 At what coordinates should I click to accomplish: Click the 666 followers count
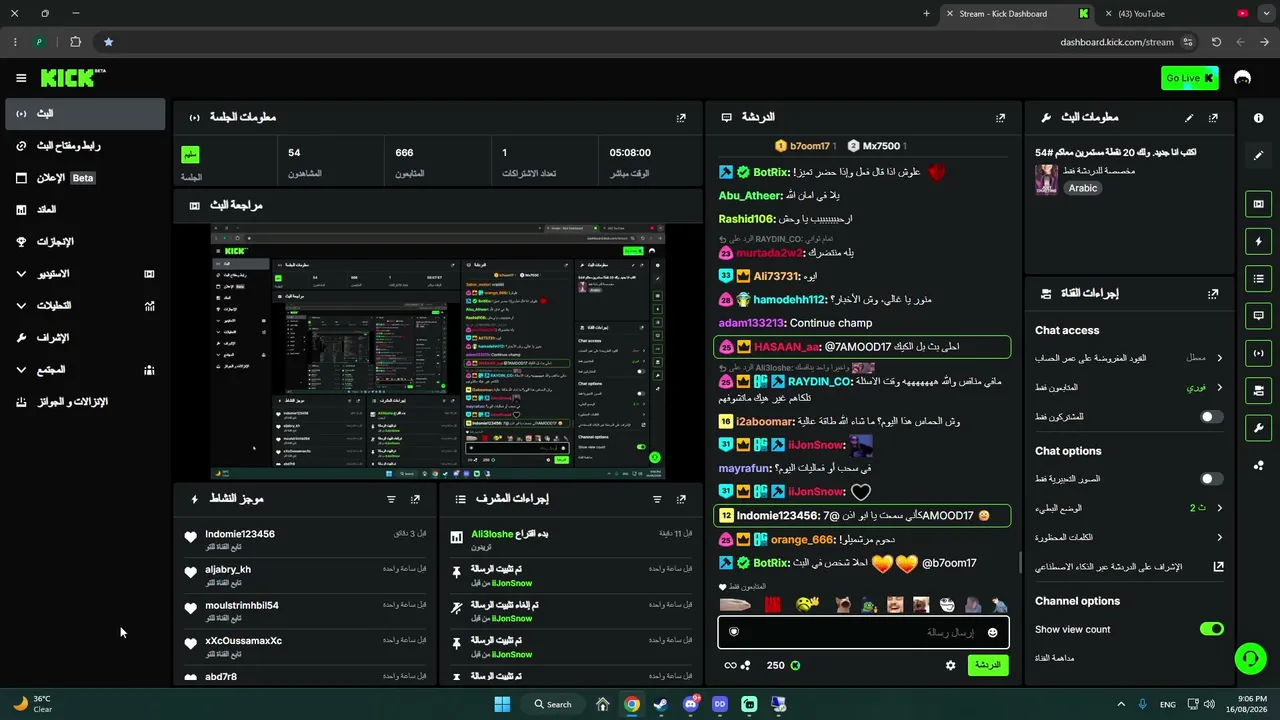coord(404,153)
